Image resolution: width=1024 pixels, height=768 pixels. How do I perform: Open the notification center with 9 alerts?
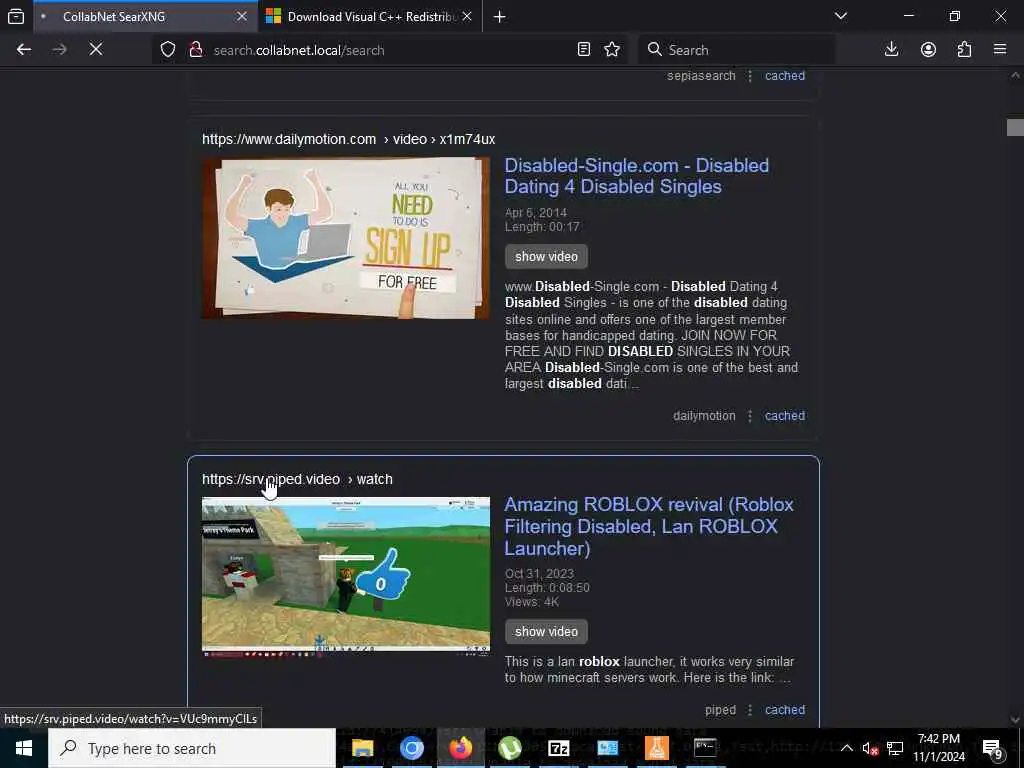992,748
